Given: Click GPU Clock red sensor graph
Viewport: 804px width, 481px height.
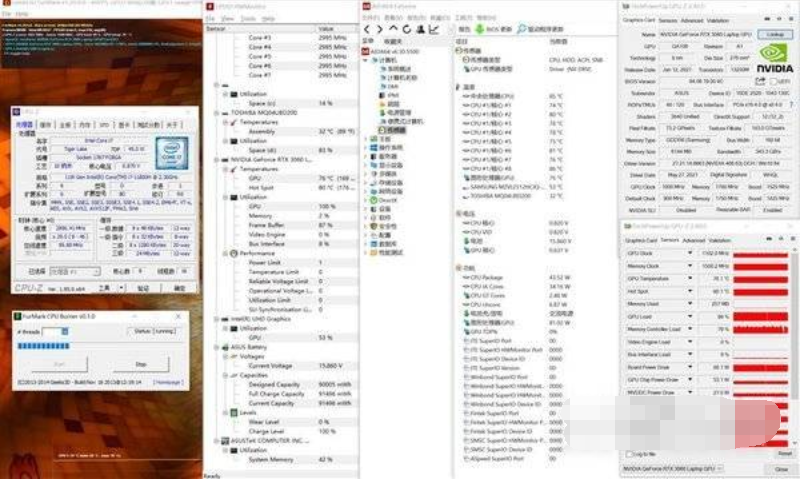Looking at the screenshot, I should point(760,253).
